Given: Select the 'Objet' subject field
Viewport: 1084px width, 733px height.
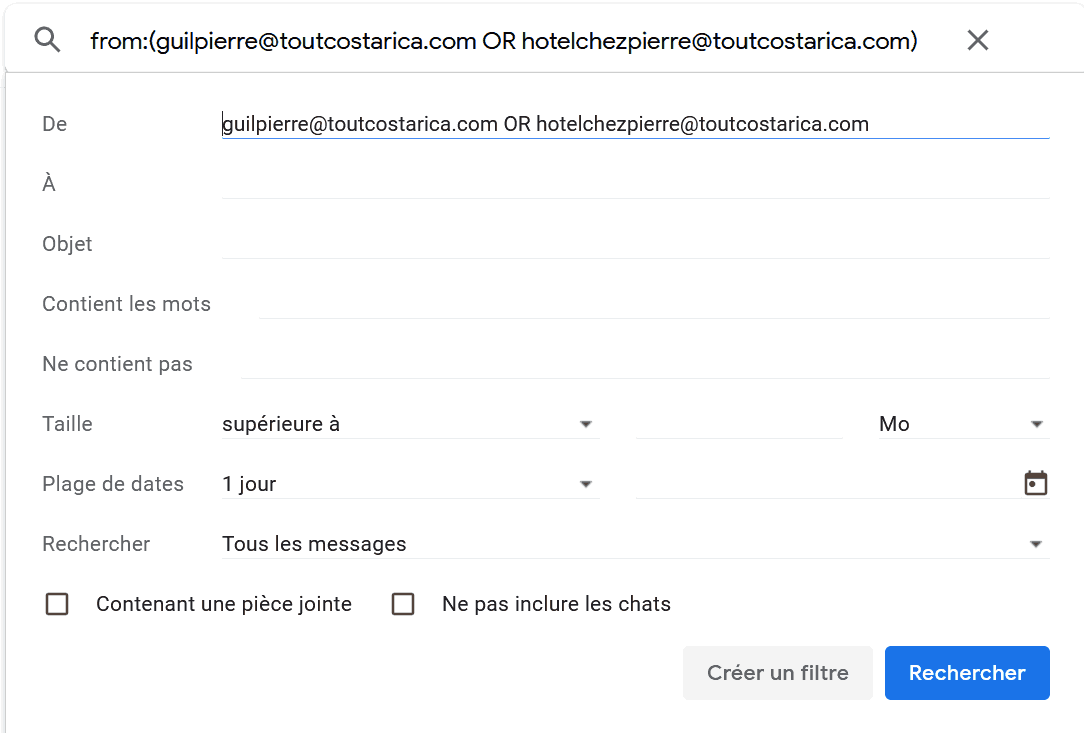Looking at the screenshot, I should tap(635, 244).
